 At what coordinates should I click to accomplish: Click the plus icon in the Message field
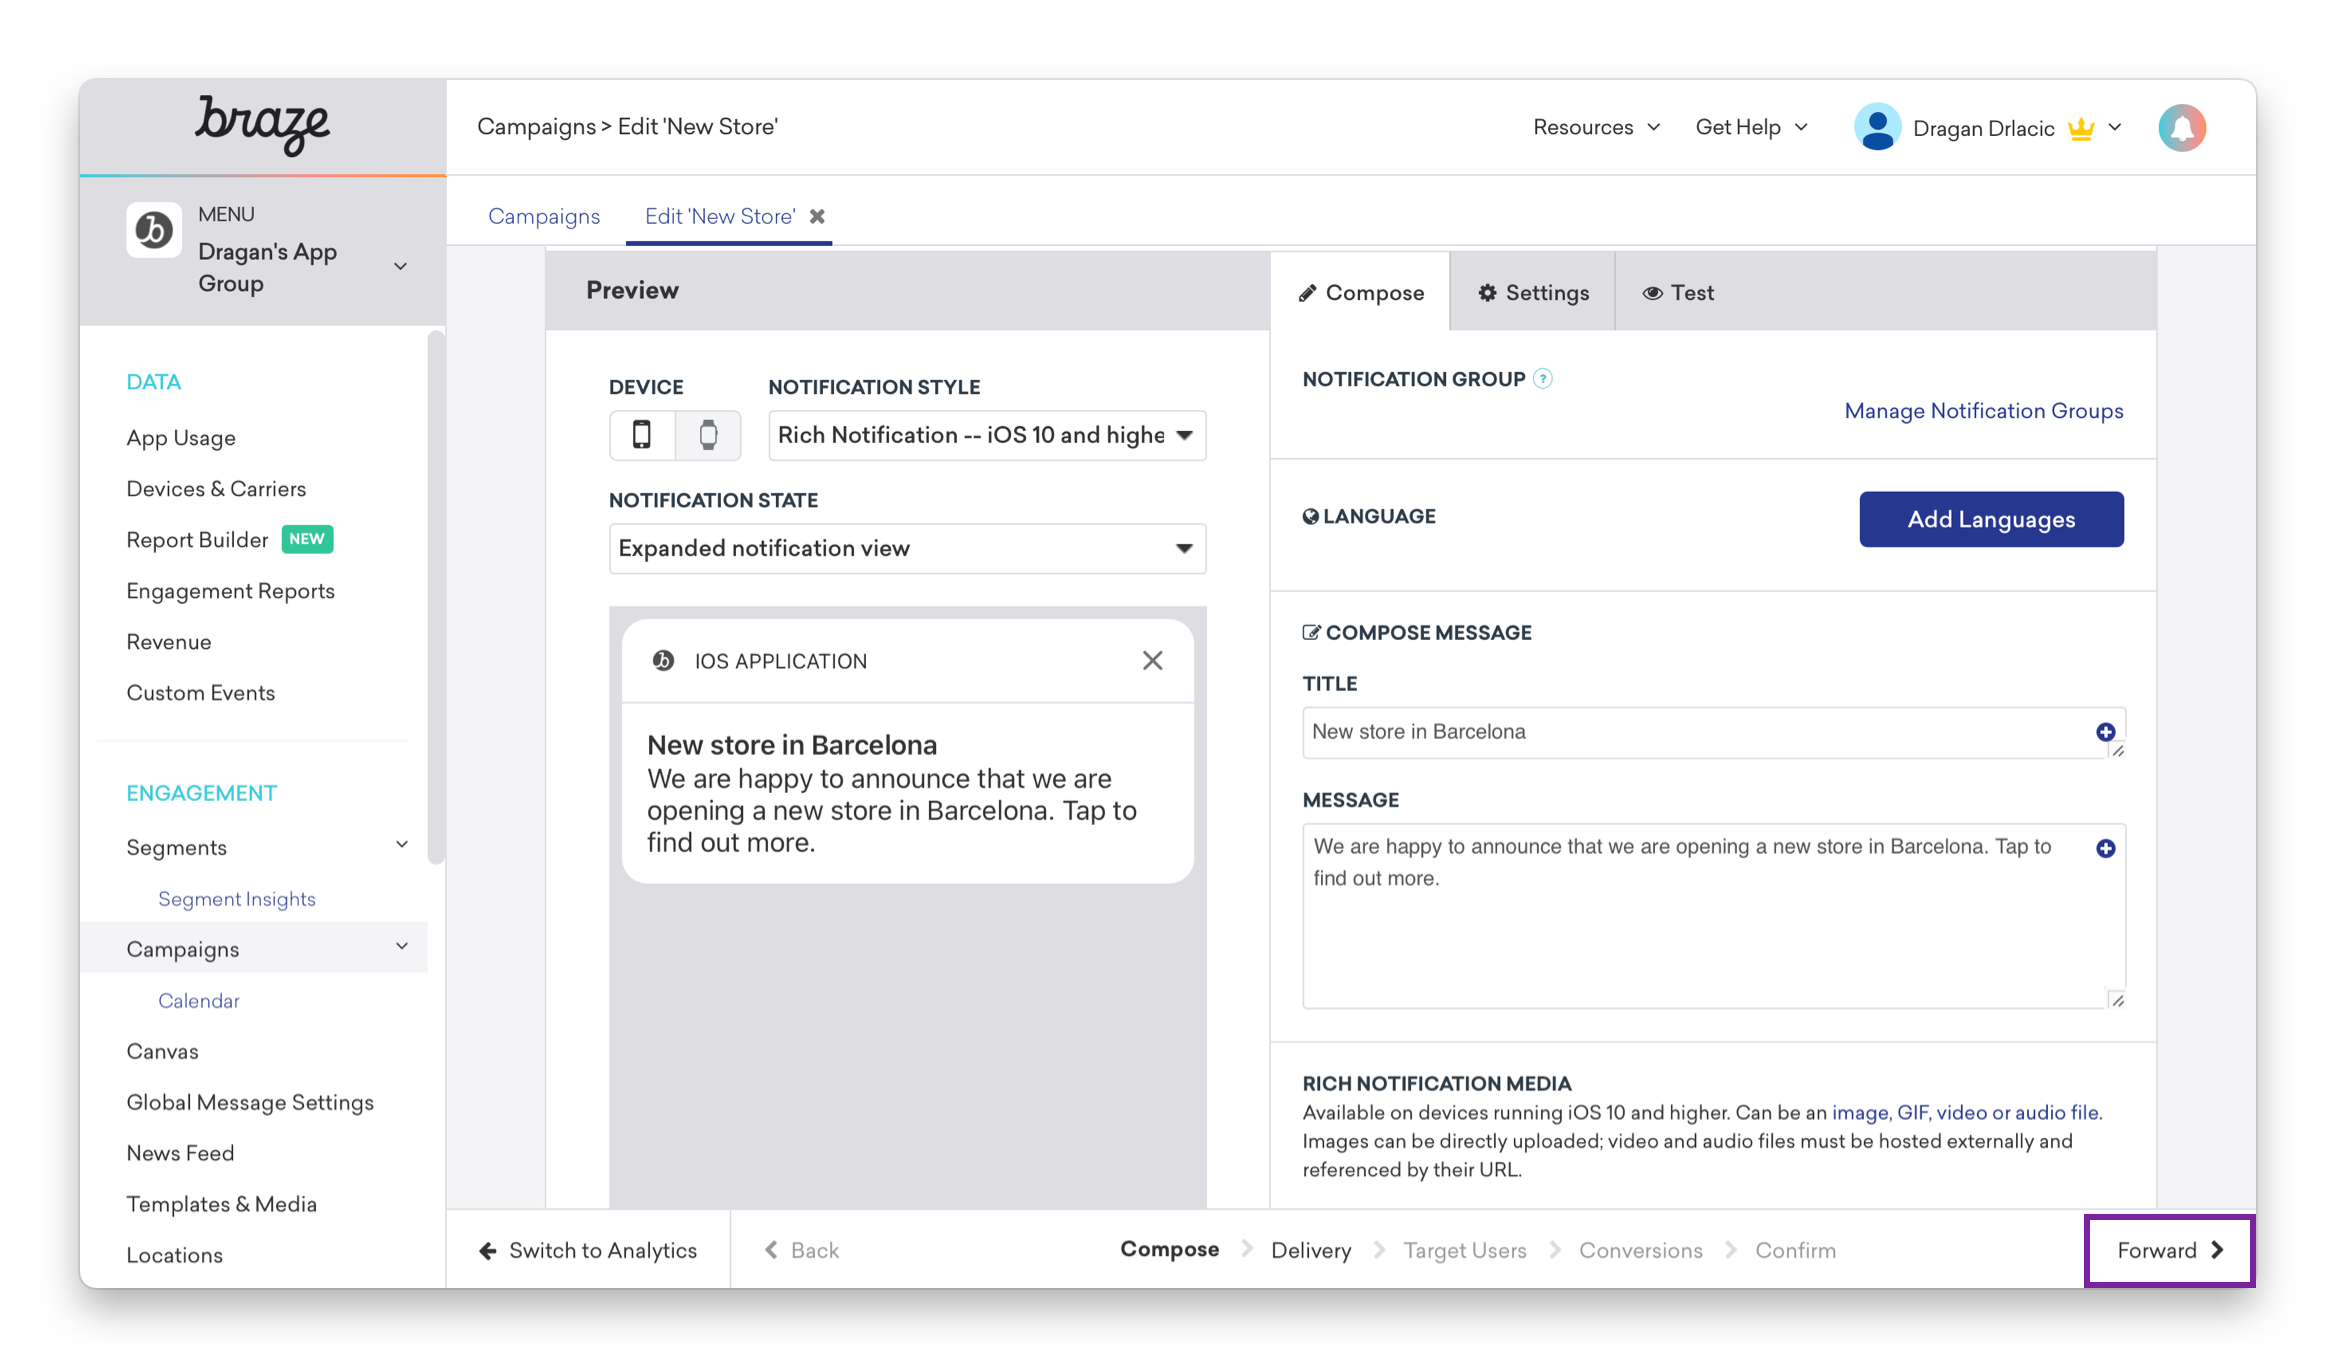click(2105, 848)
